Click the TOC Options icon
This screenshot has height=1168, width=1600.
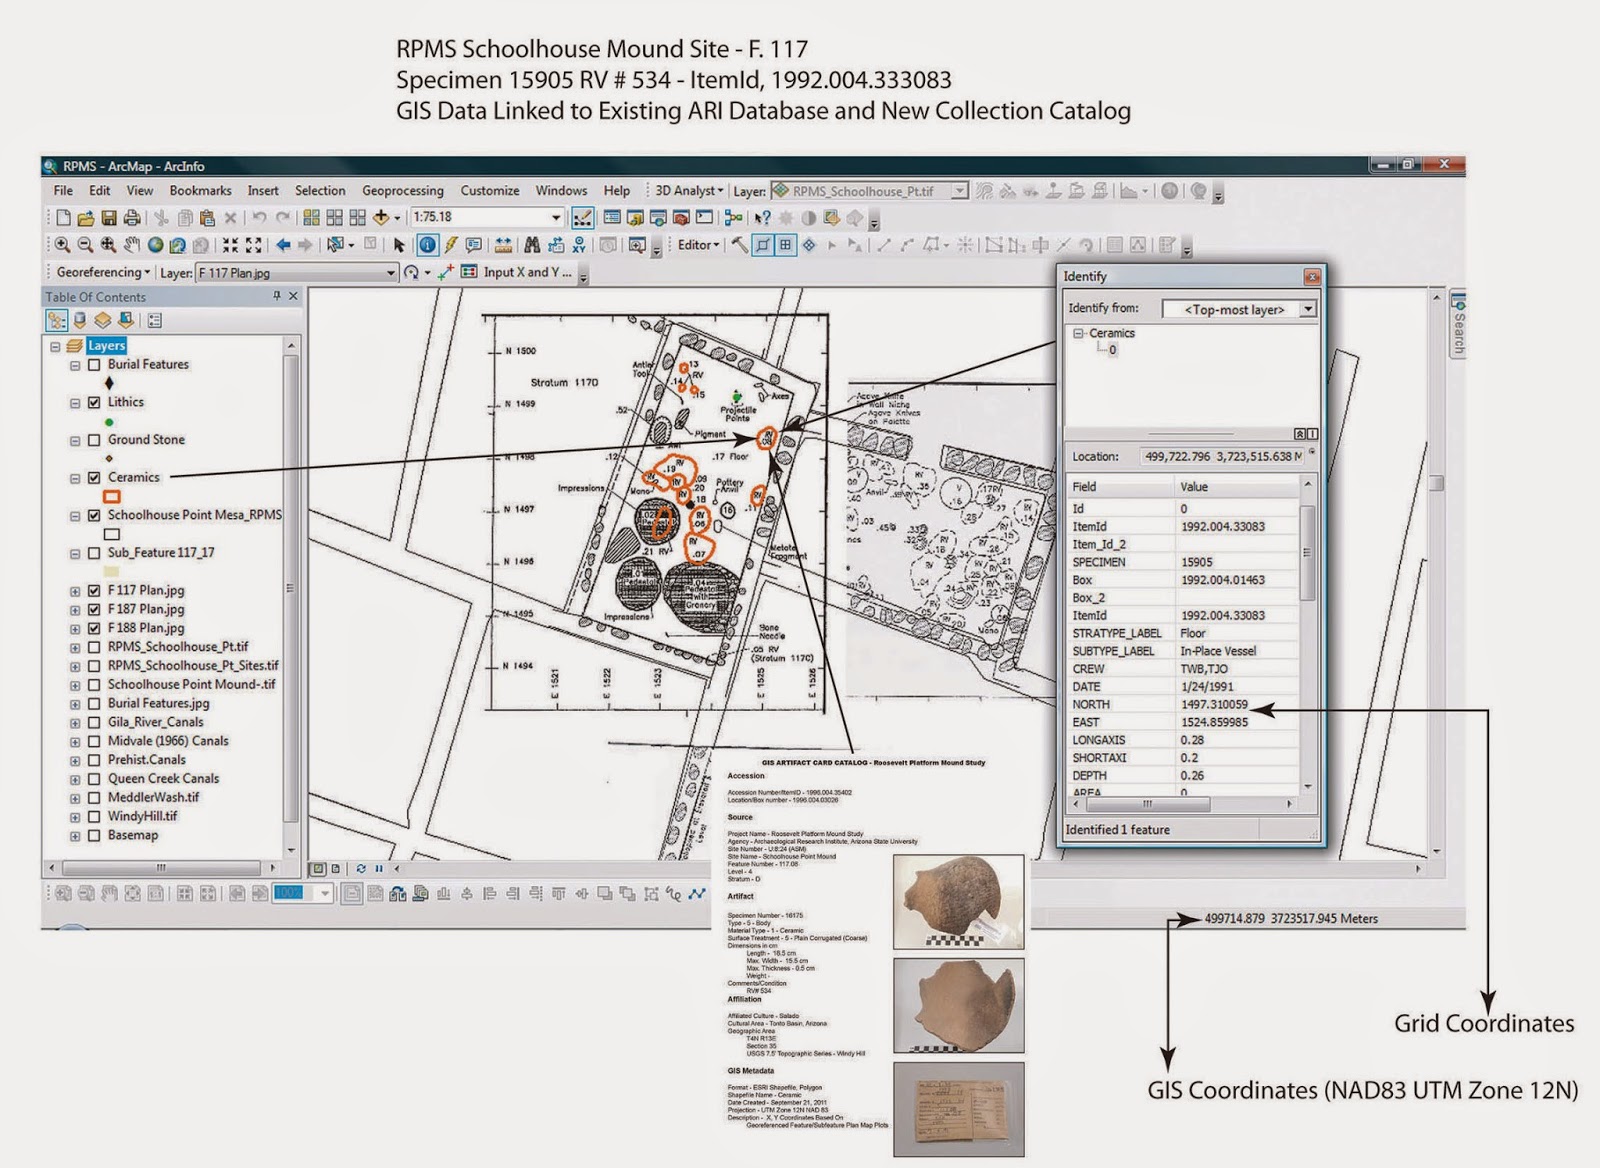154,320
